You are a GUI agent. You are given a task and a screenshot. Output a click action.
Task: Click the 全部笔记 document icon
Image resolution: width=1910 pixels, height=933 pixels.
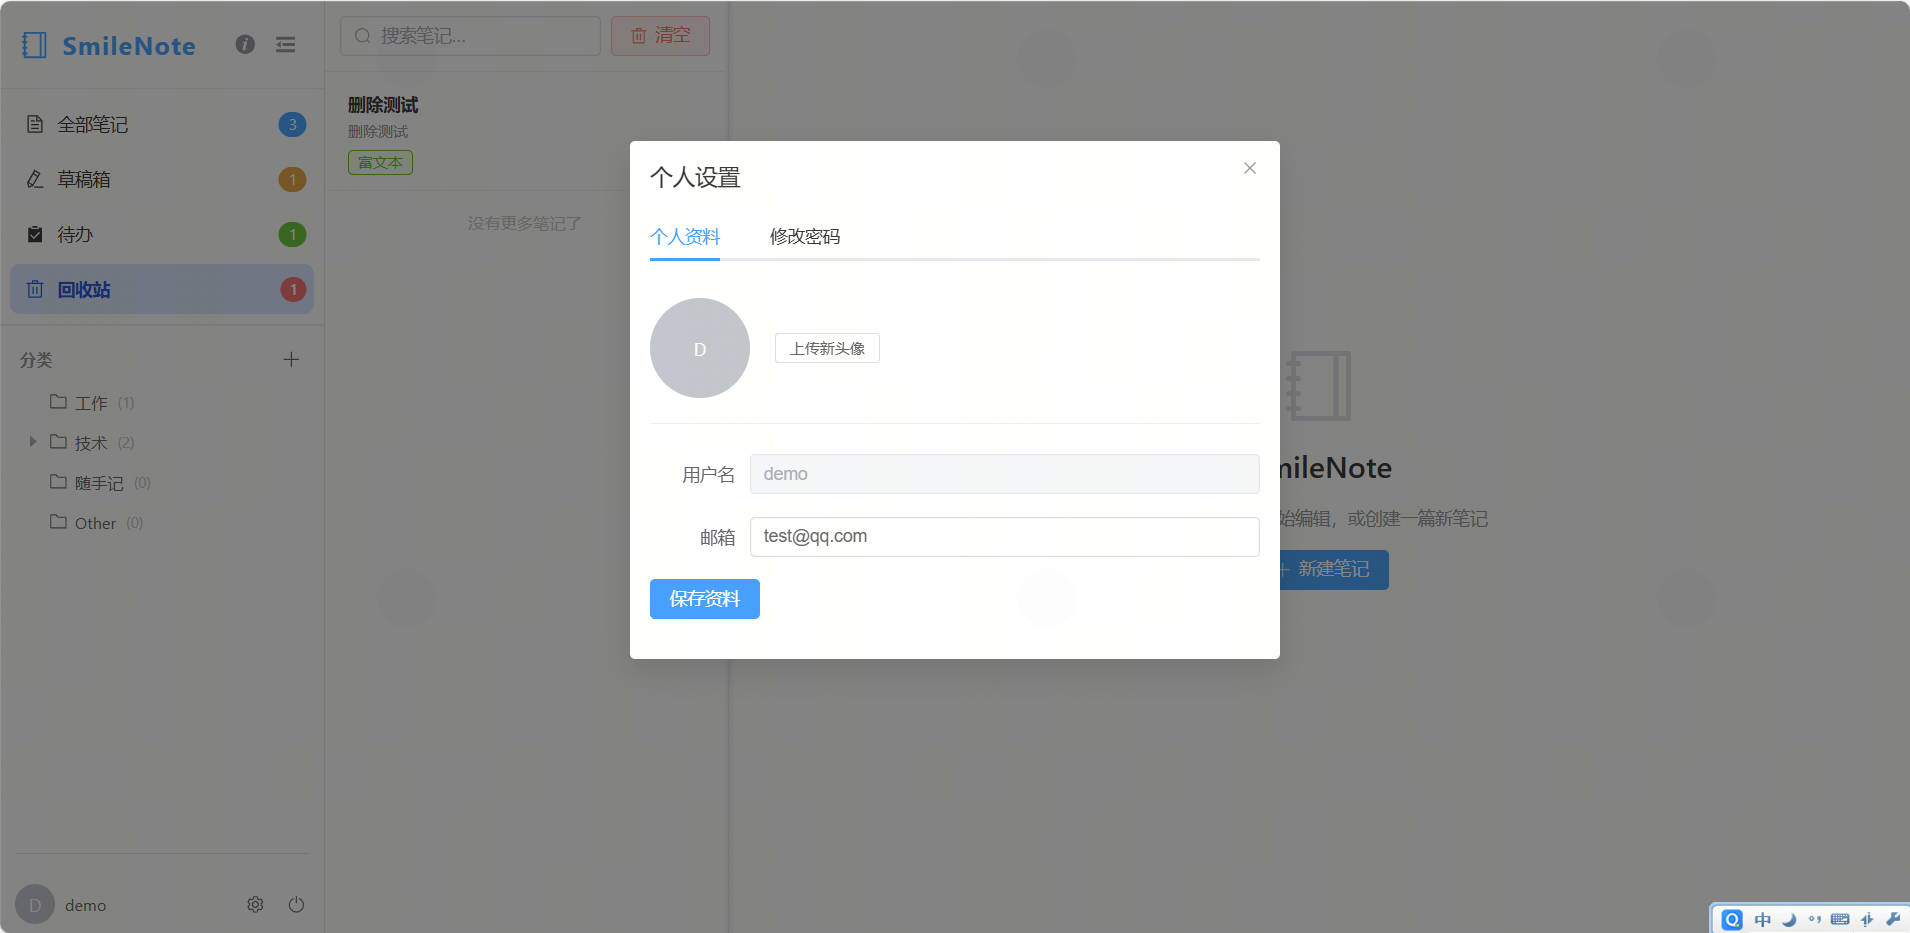tap(35, 124)
